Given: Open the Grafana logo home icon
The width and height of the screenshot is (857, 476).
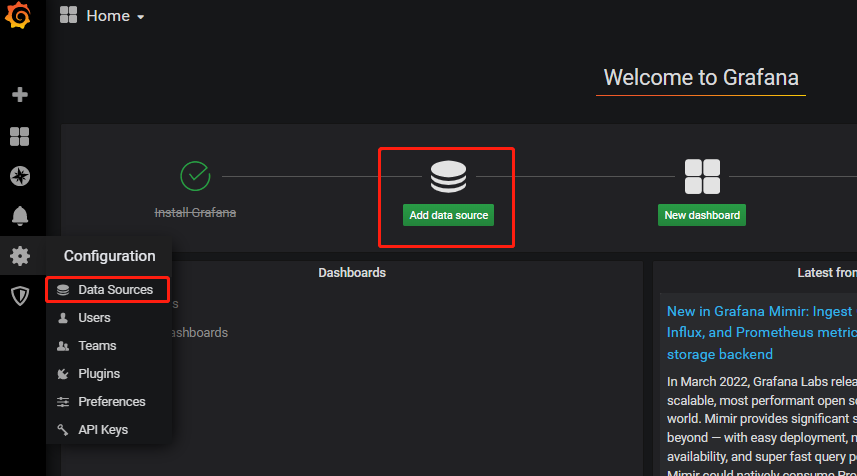Looking at the screenshot, I should coord(18,15).
